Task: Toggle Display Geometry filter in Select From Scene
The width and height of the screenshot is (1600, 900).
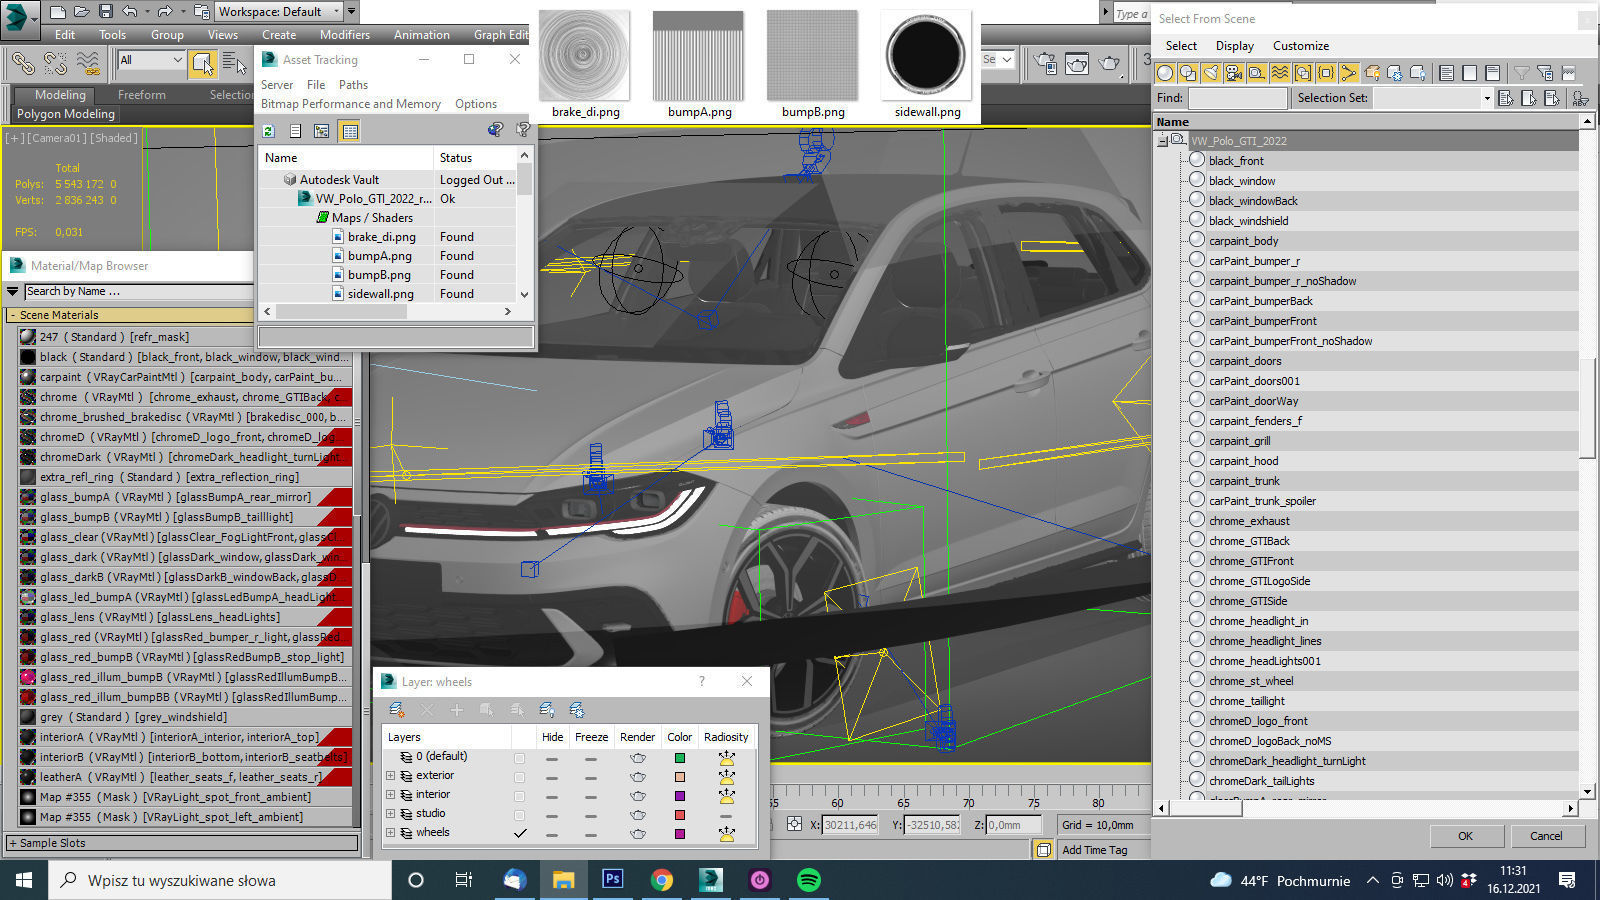Action: click(x=1165, y=73)
